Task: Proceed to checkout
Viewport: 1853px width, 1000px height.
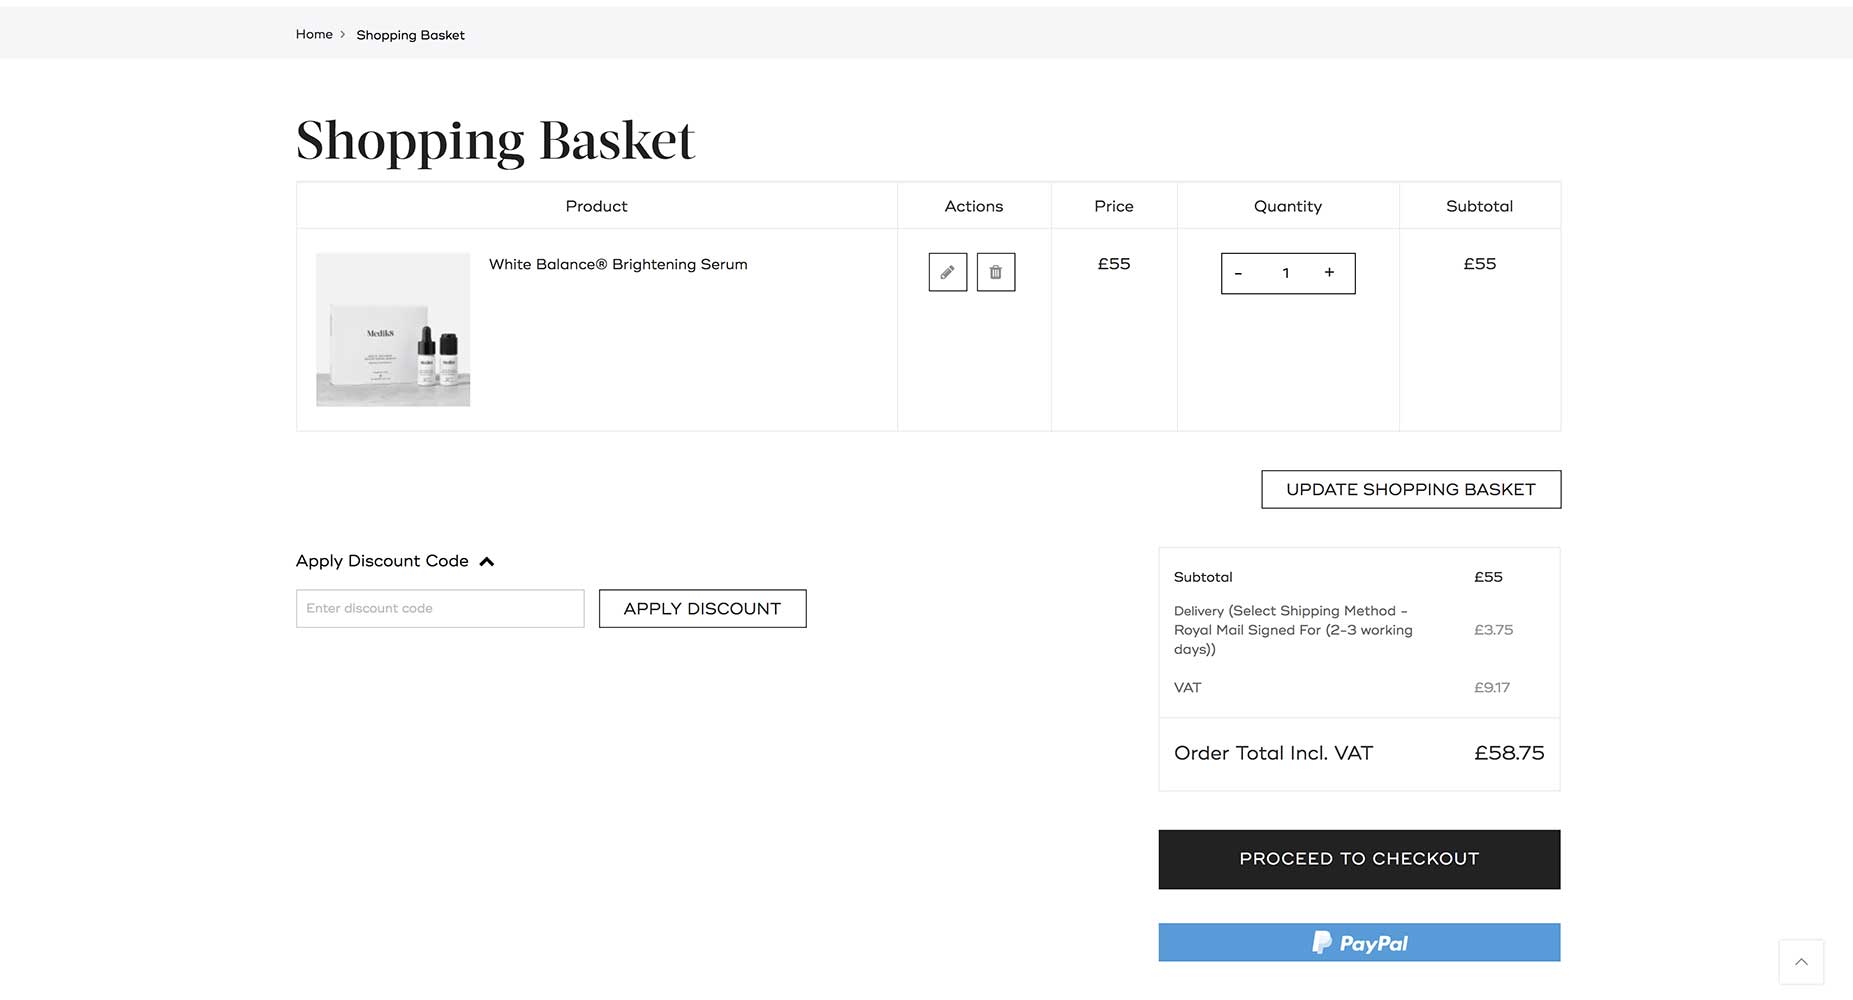Action: click(1359, 859)
